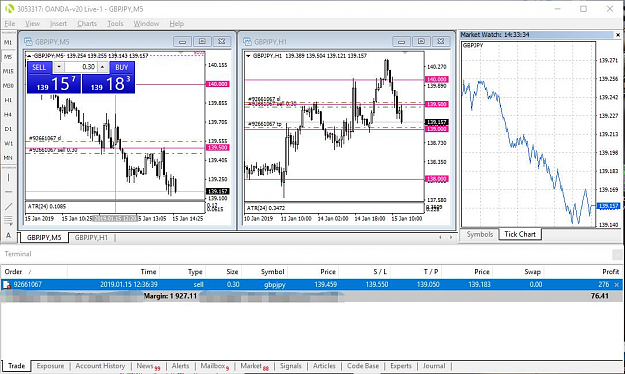
Task: Click the order 92661067 row icon
Action: pos(7,285)
